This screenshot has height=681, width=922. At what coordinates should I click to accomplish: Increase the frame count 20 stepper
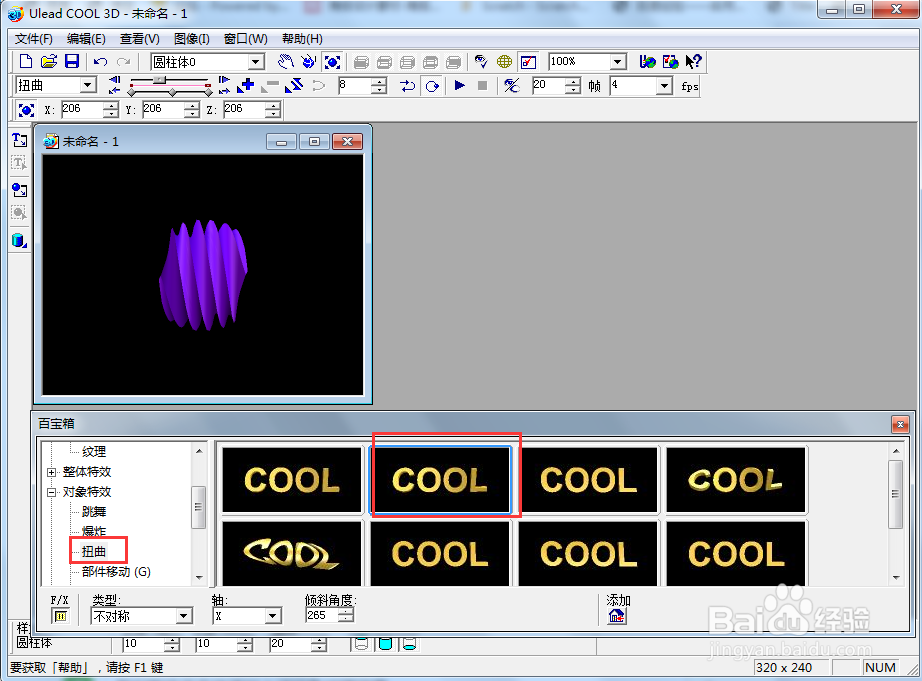tap(573, 82)
